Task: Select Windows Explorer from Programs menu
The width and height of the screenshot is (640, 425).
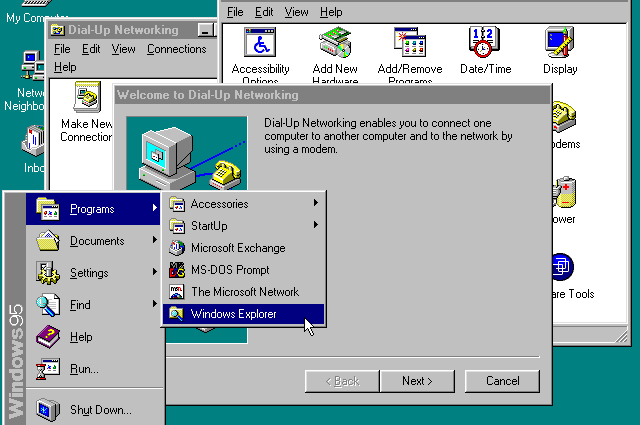Action: (233, 314)
